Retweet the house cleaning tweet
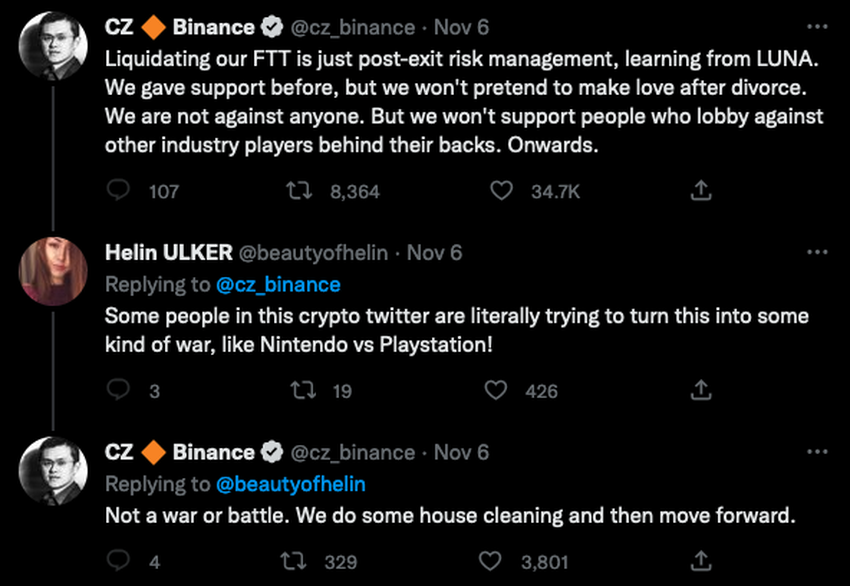 (x=297, y=561)
